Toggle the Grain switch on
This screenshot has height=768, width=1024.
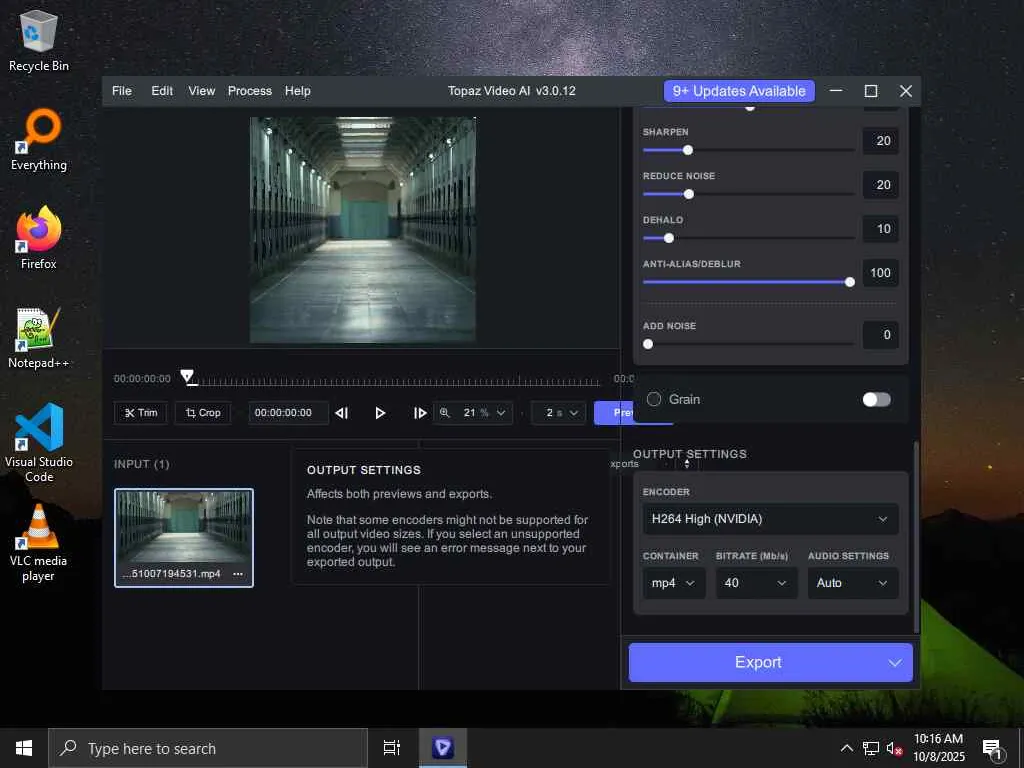tap(876, 399)
